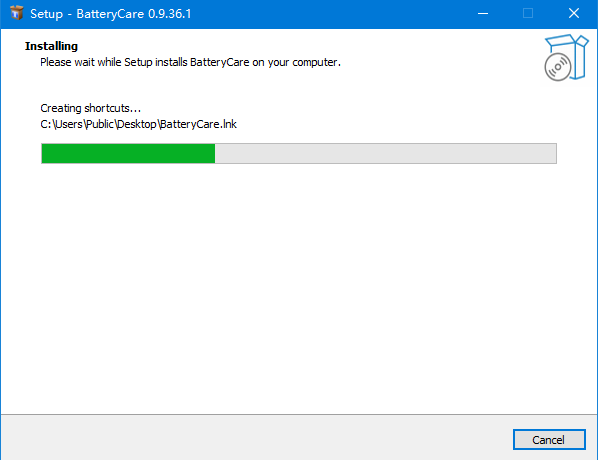Close the Setup window with the X
The image size is (598, 460).
tap(574, 14)
